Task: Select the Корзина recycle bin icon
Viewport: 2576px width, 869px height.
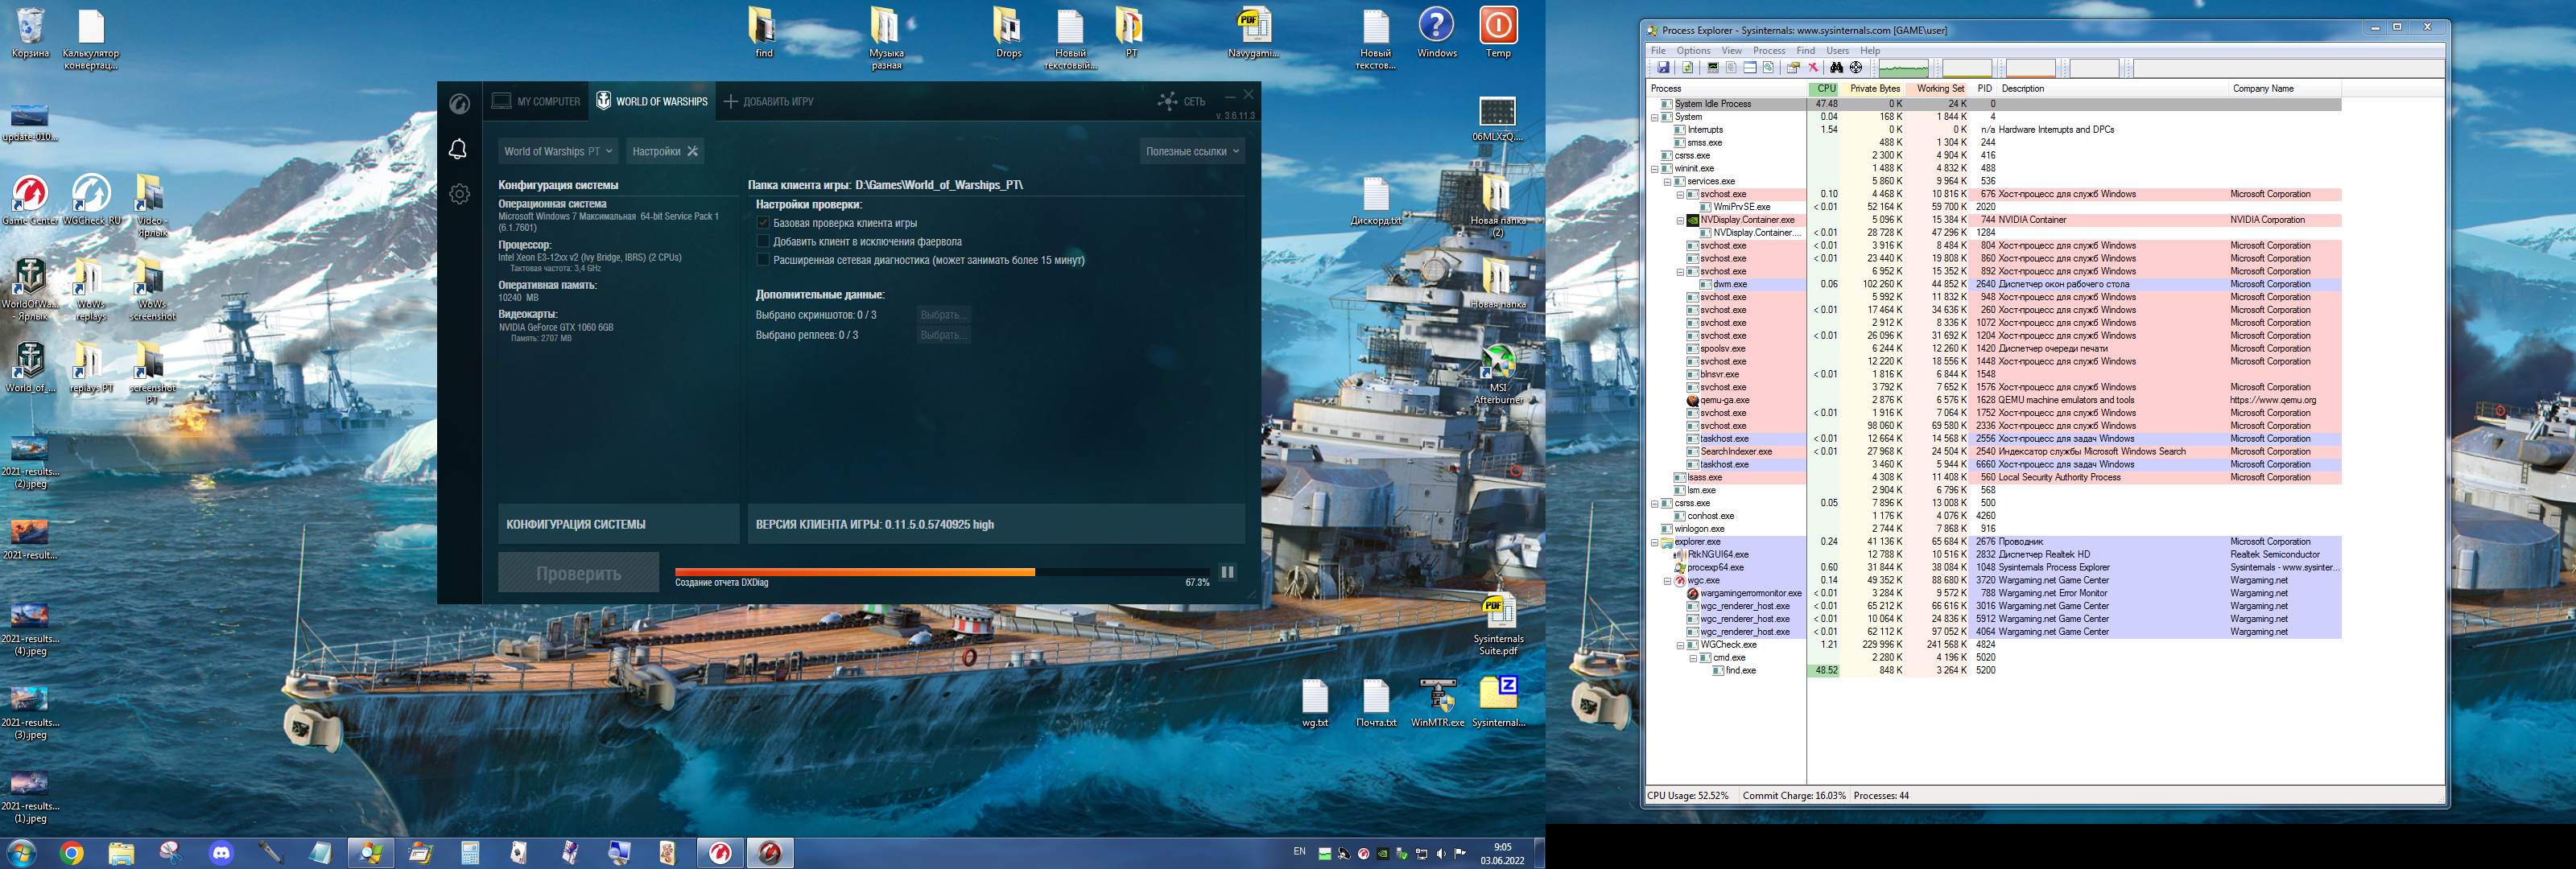Action: 30,33
